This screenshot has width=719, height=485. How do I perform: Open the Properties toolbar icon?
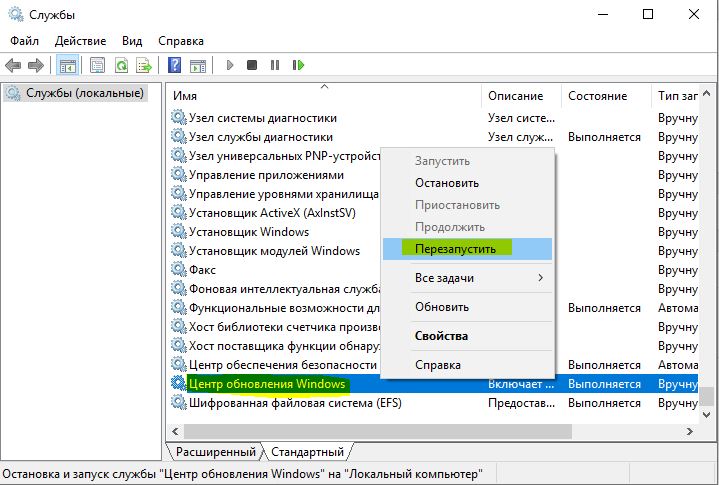[x=97, y=66]
